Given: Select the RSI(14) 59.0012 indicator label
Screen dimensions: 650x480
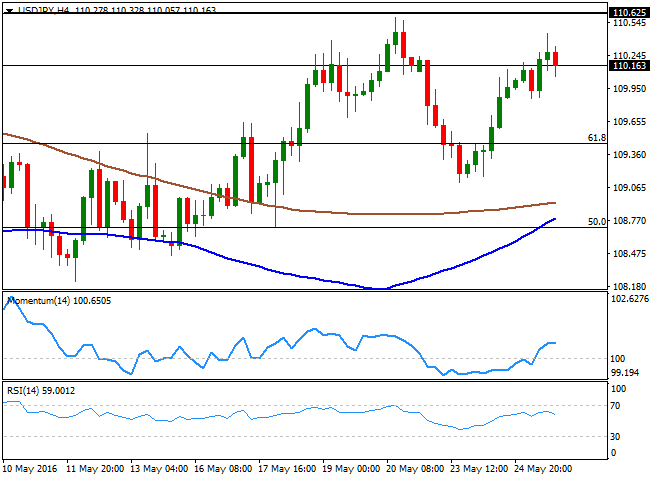Looking at the screenshot, I should [x=41, y=391].
